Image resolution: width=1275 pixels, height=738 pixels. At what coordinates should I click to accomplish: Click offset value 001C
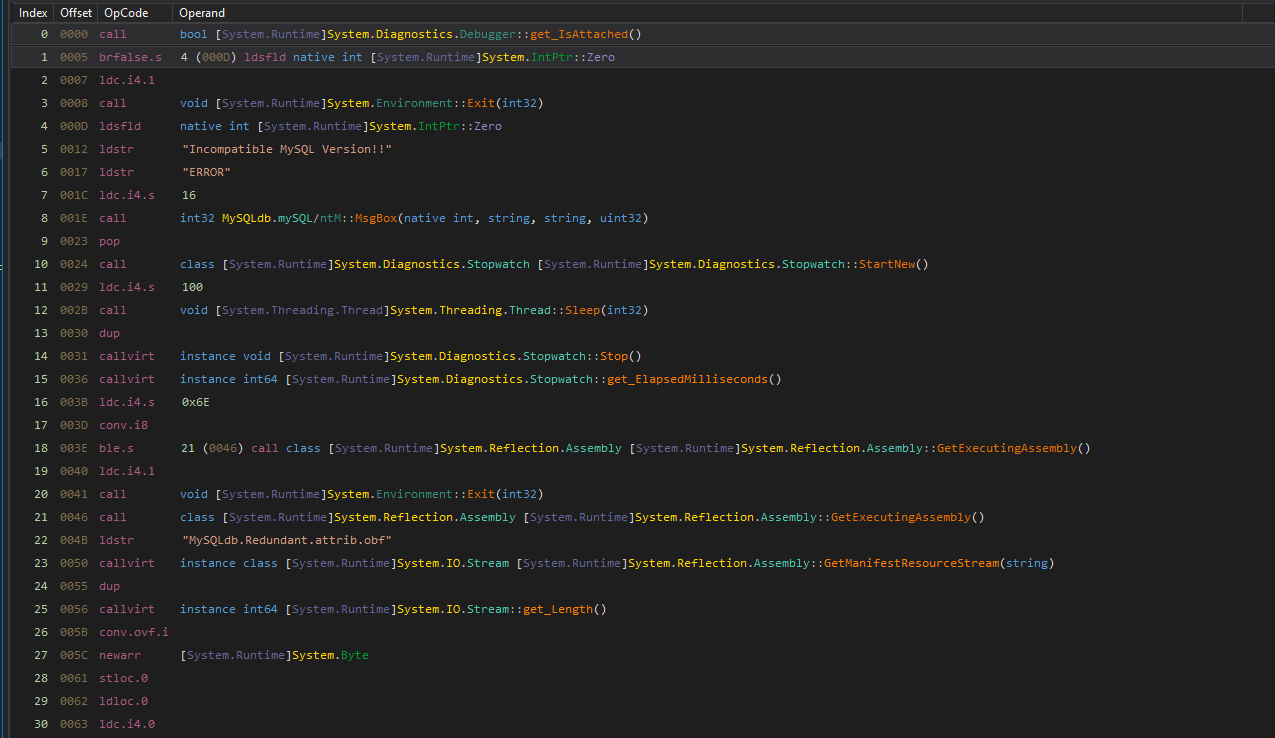(x=74, y=195)
